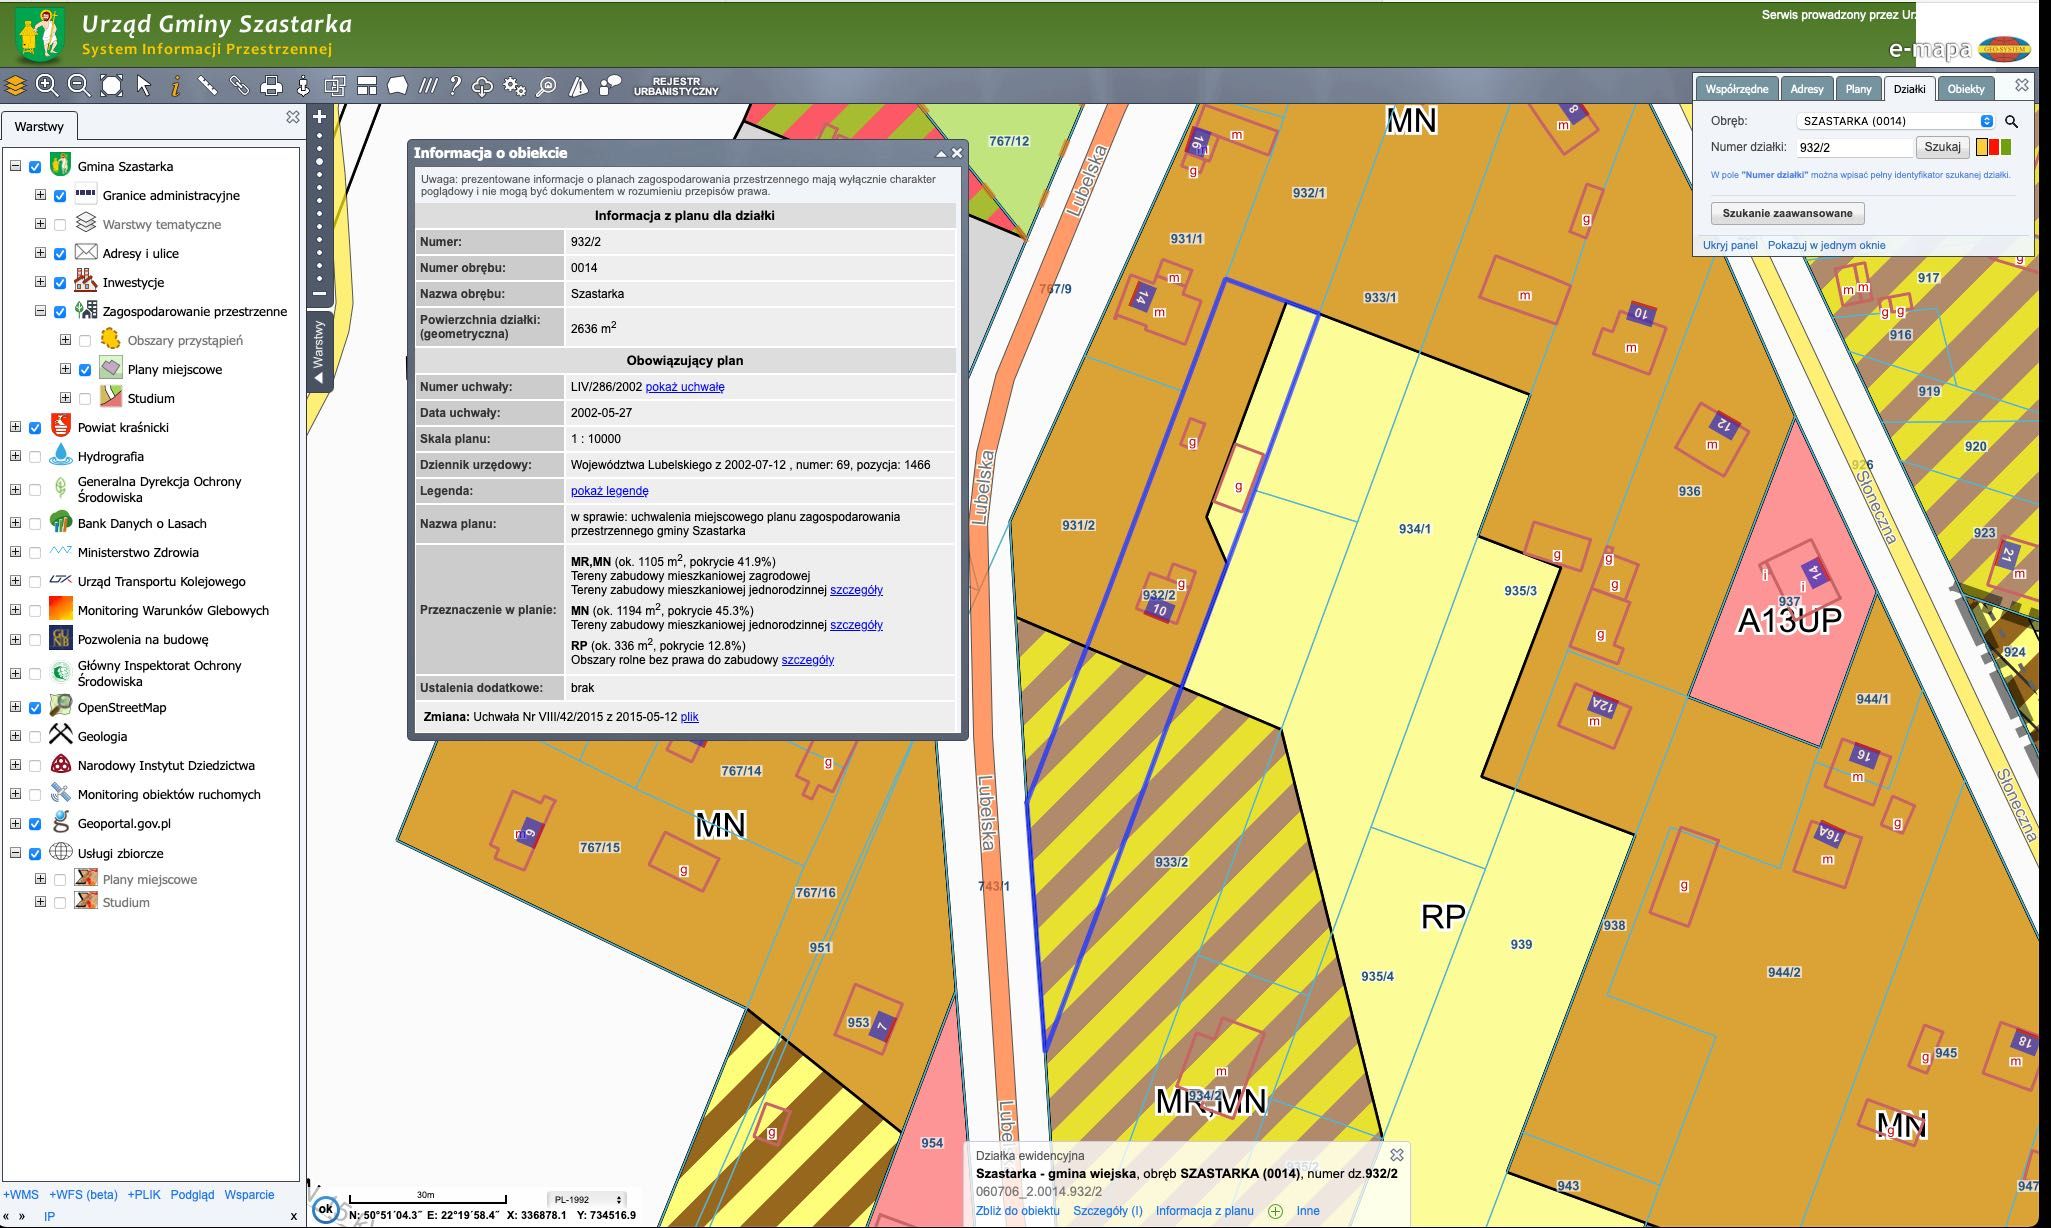This screenshot has width=2051, height=1228.
Task: Select the Działki tab
Action: [1910, 89]
